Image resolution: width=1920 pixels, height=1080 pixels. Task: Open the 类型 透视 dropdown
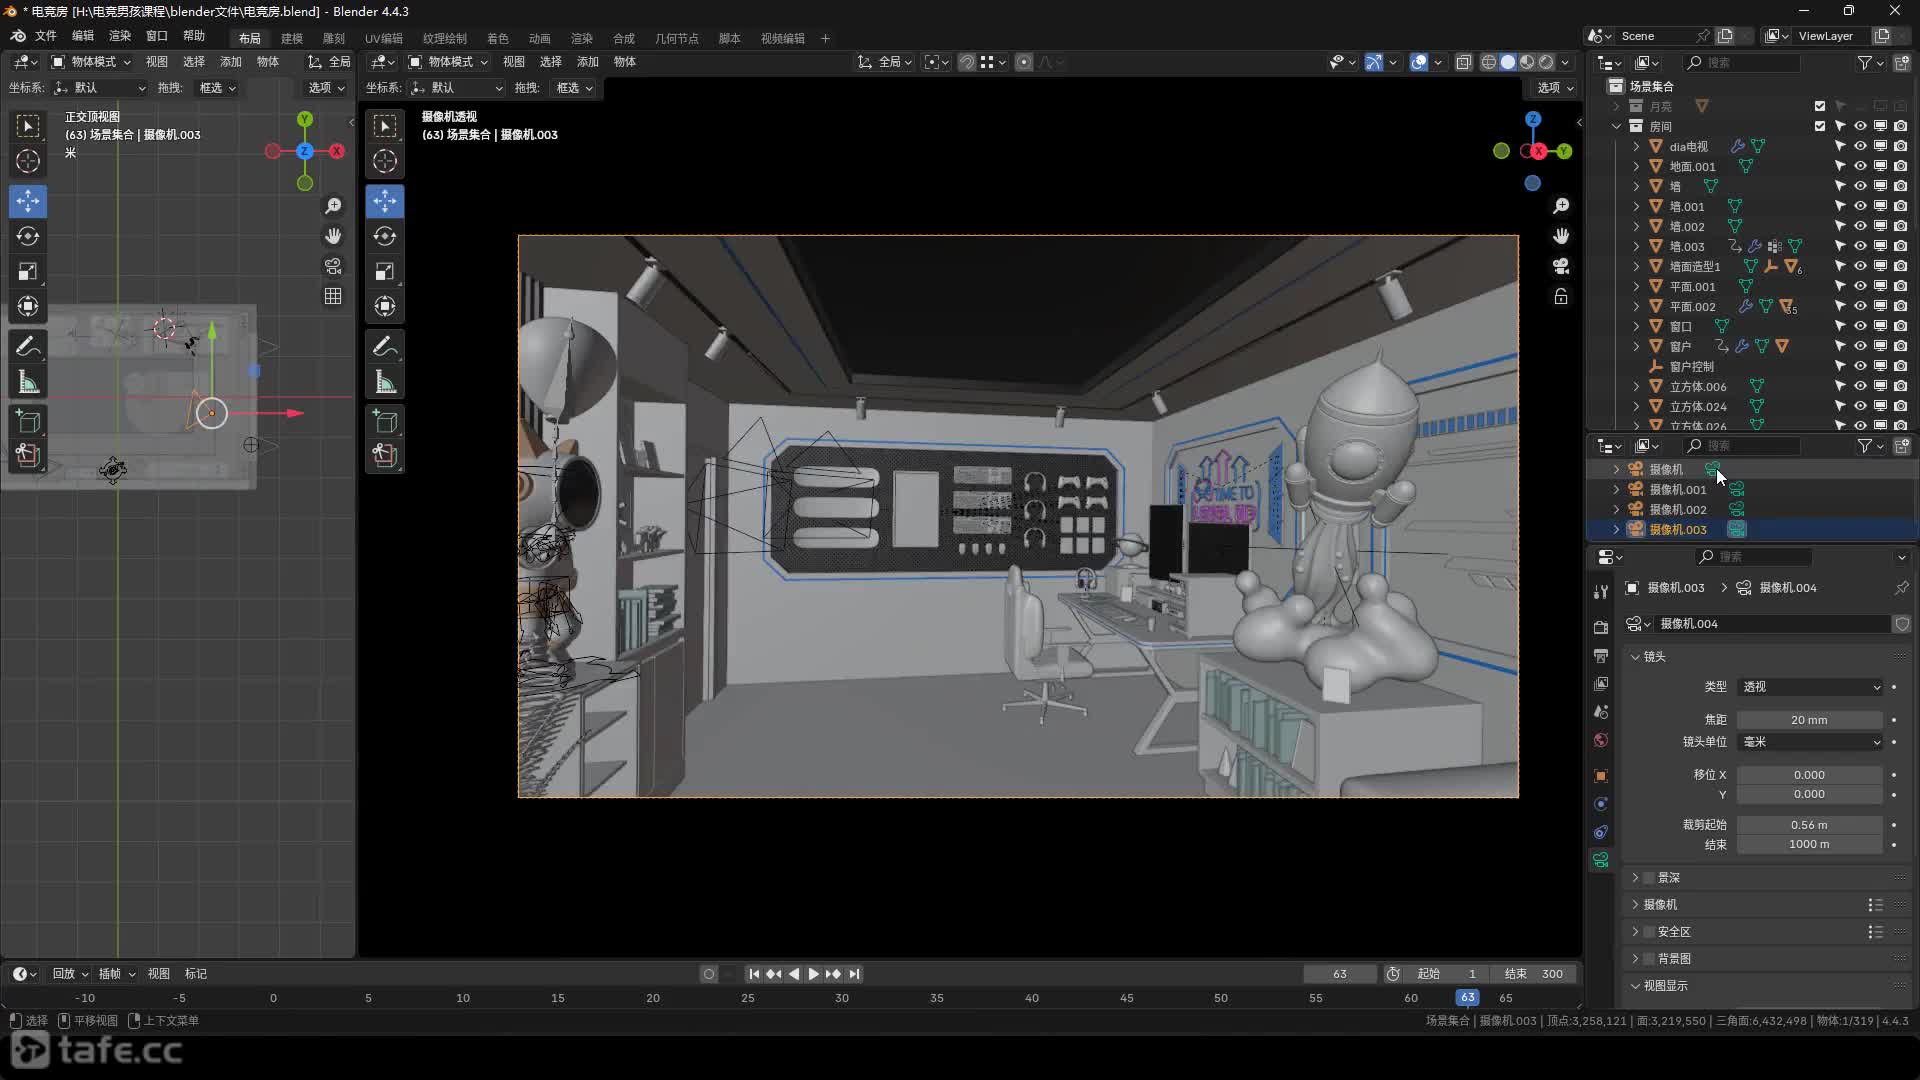pos(1811,687)
